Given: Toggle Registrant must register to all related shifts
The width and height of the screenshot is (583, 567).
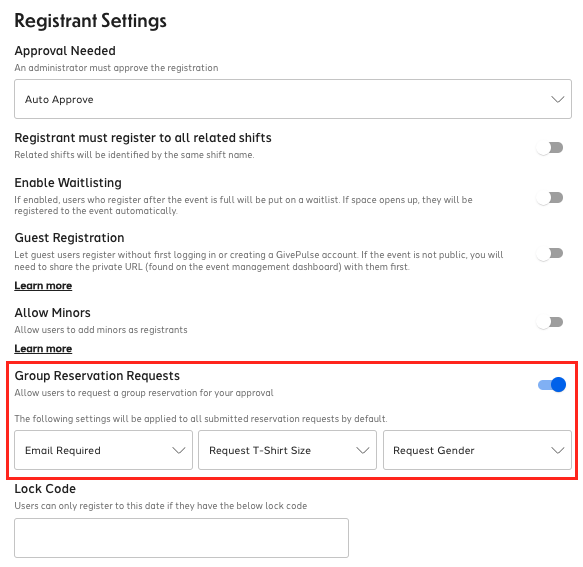Looking at the screenshot, I should click(550, 148).
